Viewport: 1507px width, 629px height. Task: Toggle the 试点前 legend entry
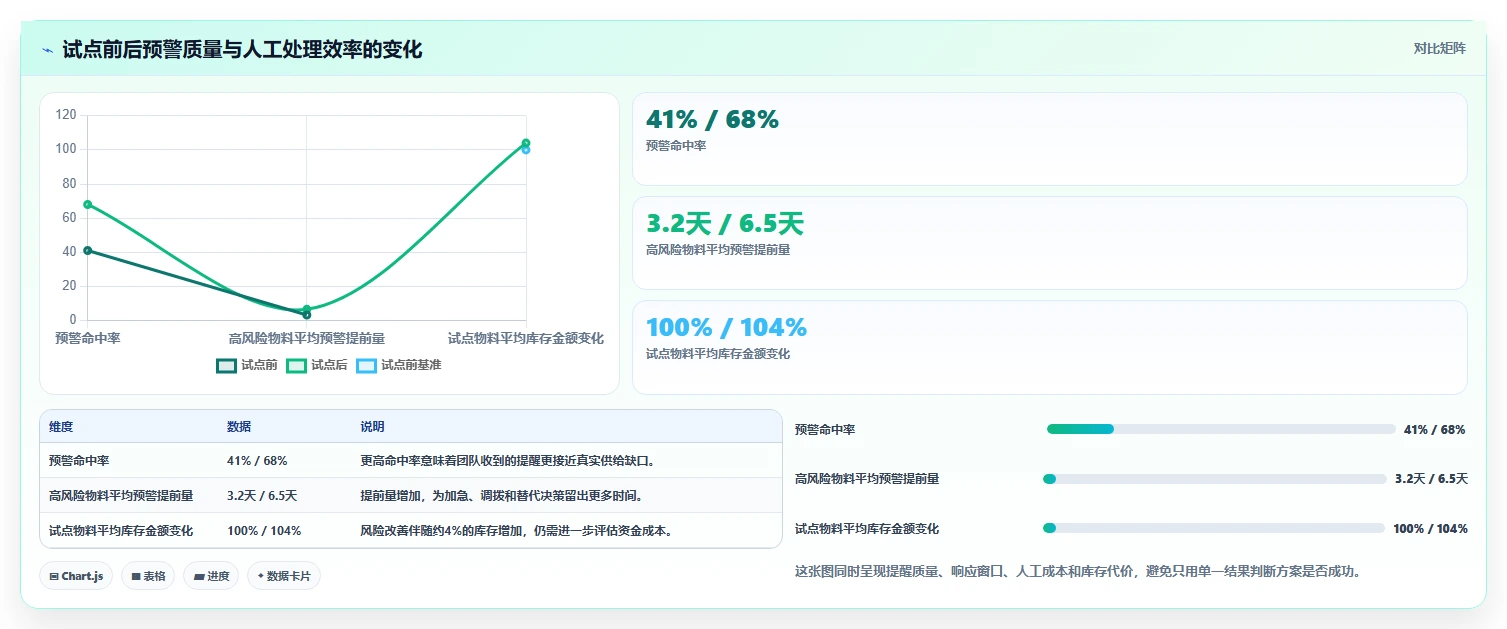(x=247, y=365)
